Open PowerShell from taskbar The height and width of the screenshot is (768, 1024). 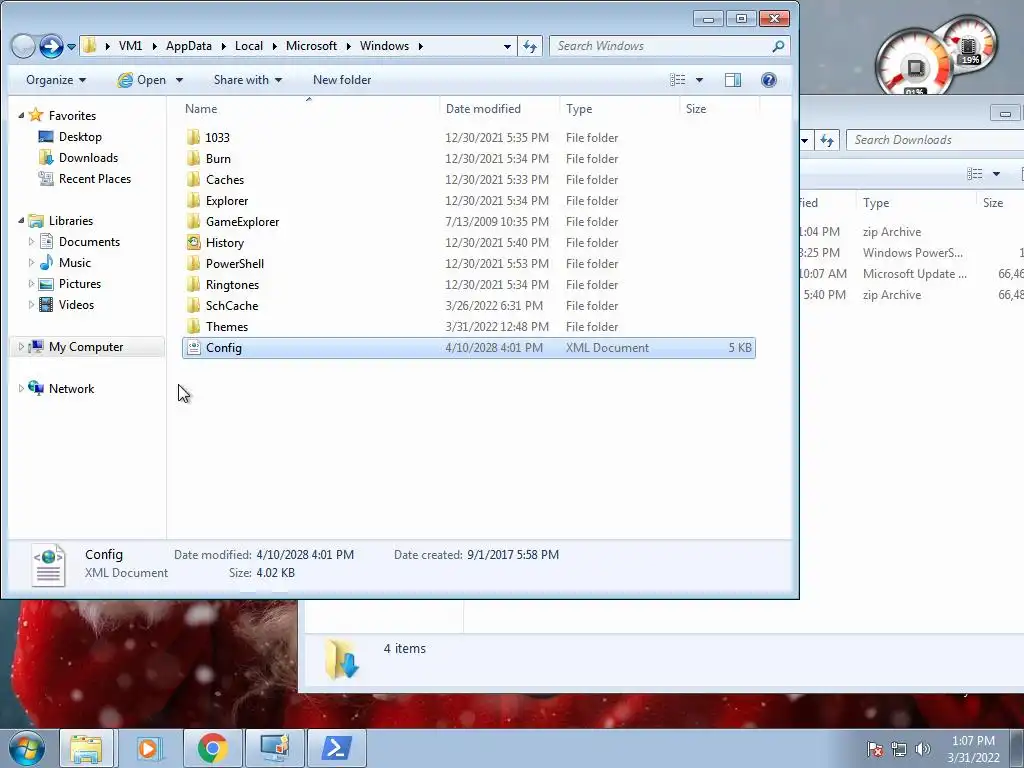click(x=336, y=748)
